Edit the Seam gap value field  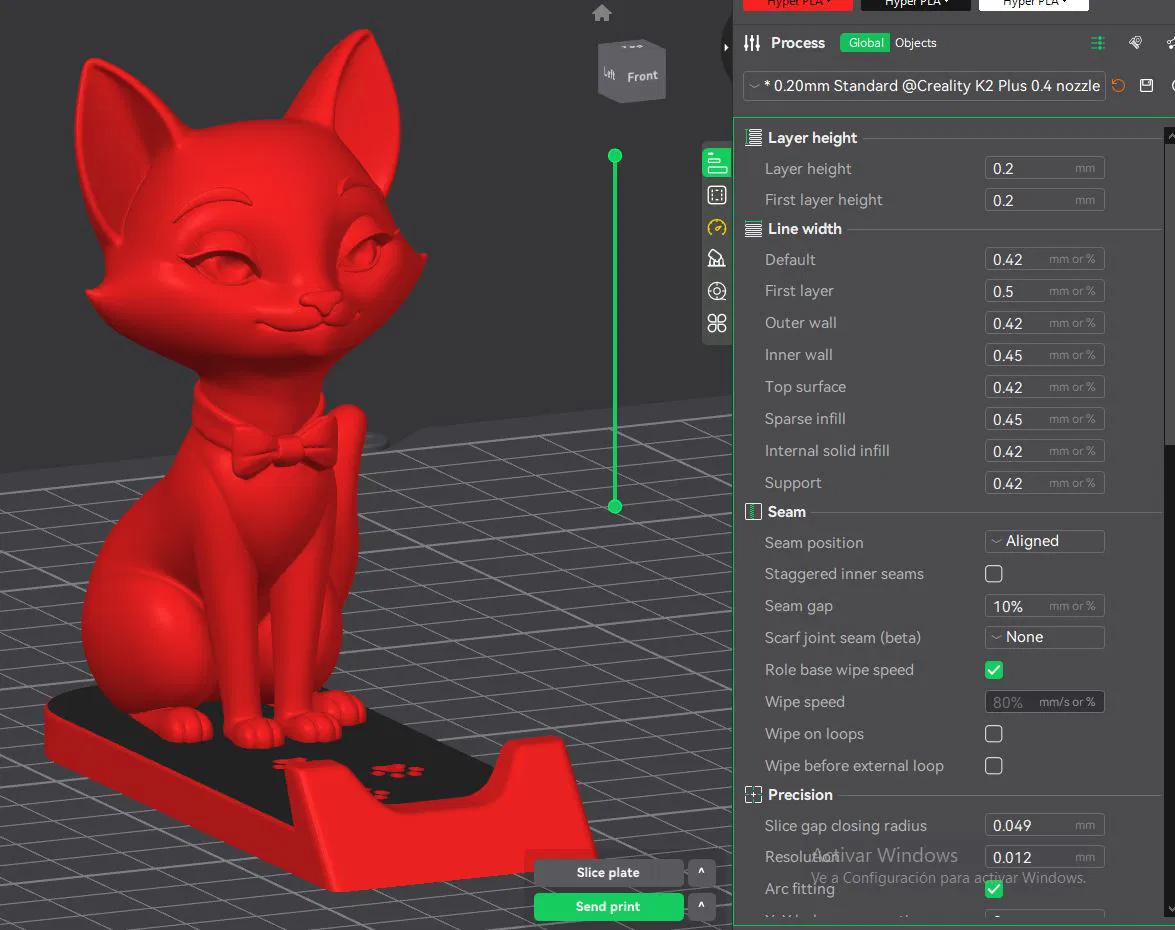click(1045, 606)
